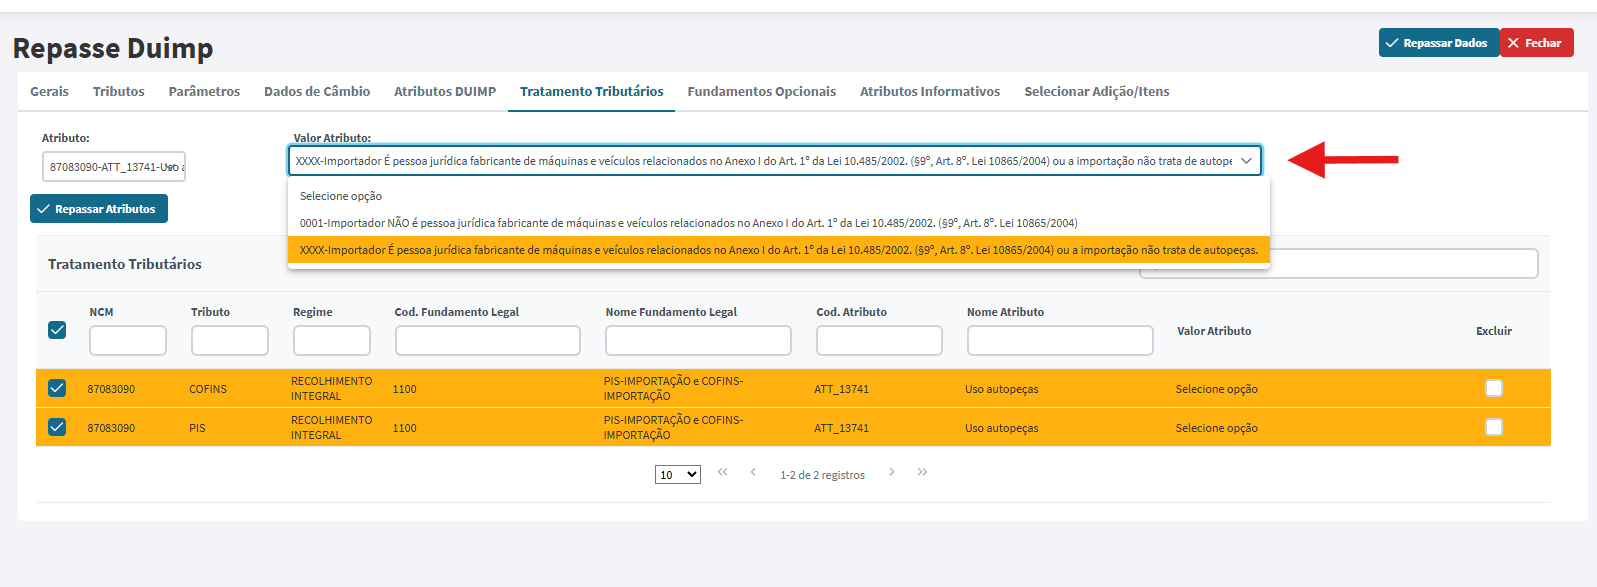The width and height of the screenshot is (1597, 587).
Task: Click ATT_13741 in the COFINS row
Action: (x=841, y=389)
